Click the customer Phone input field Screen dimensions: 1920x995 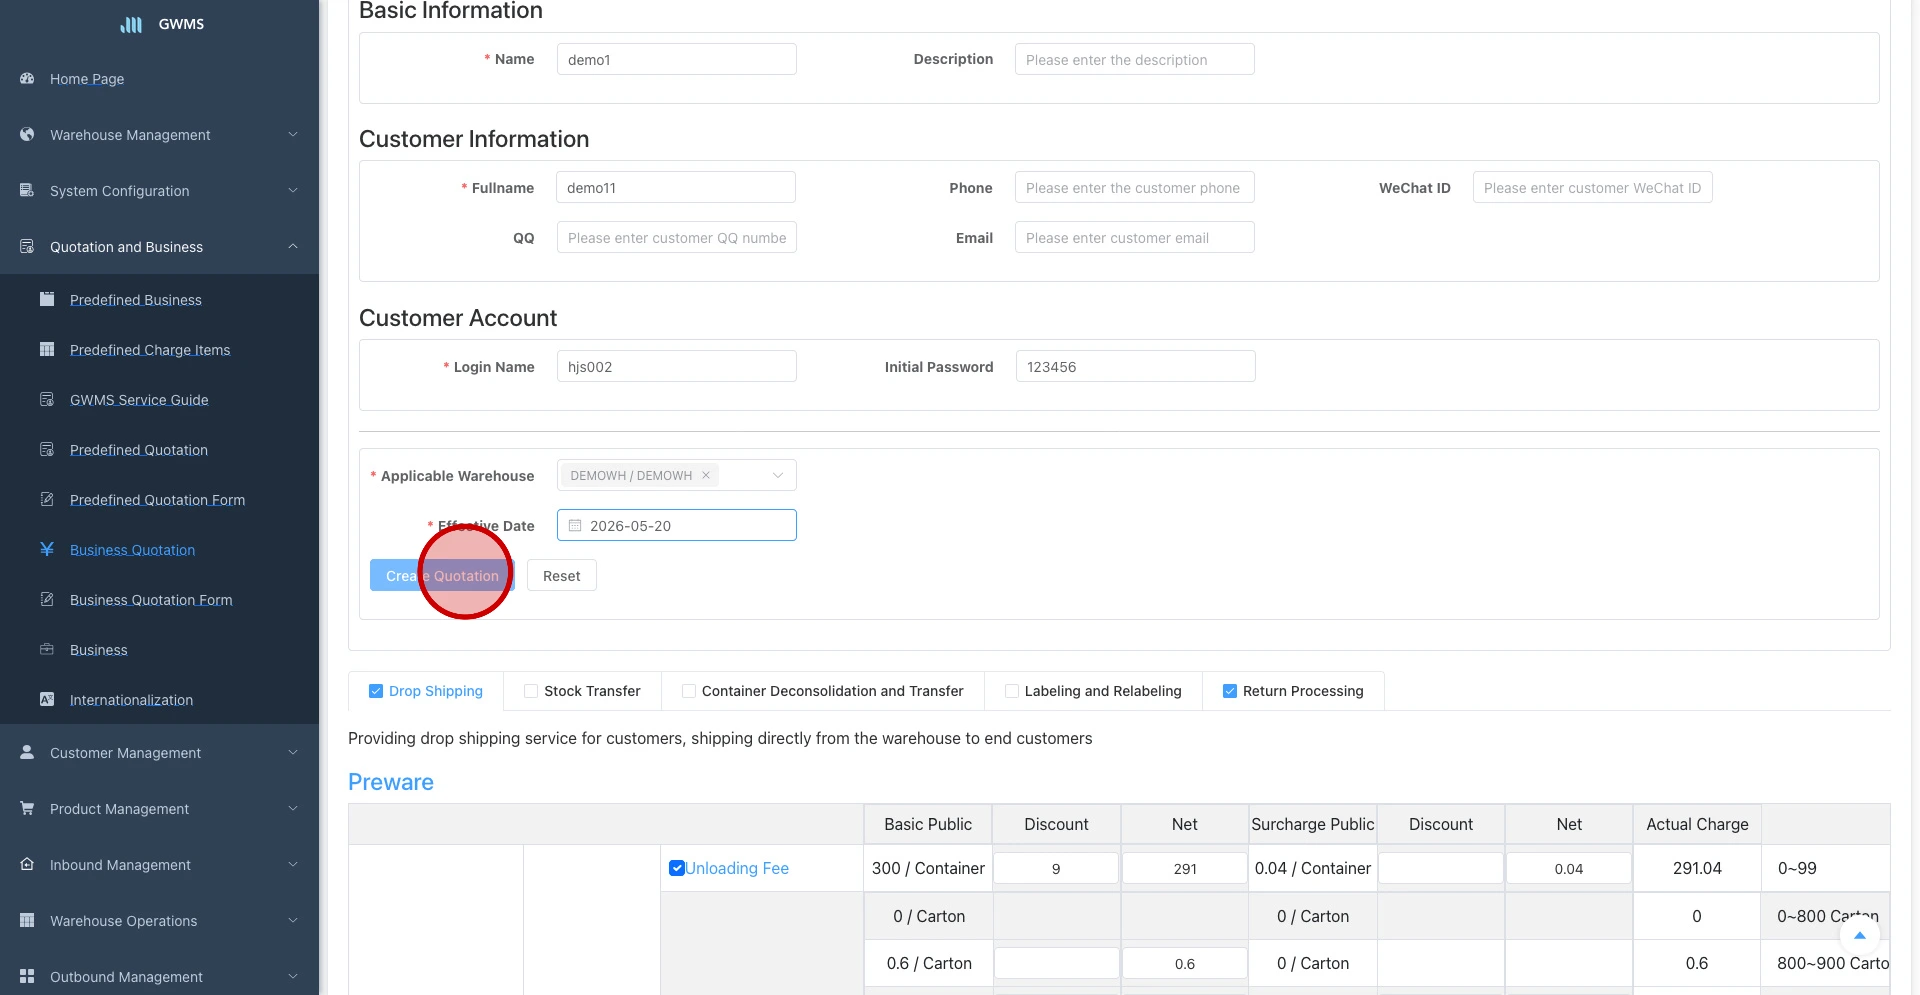tap(1135, 187)
